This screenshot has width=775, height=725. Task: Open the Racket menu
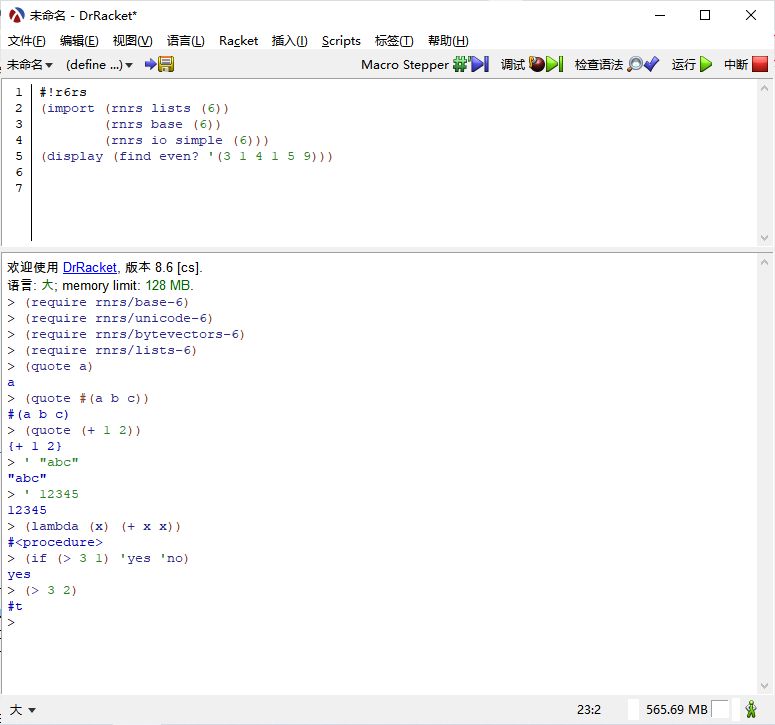tap(238, 41)
